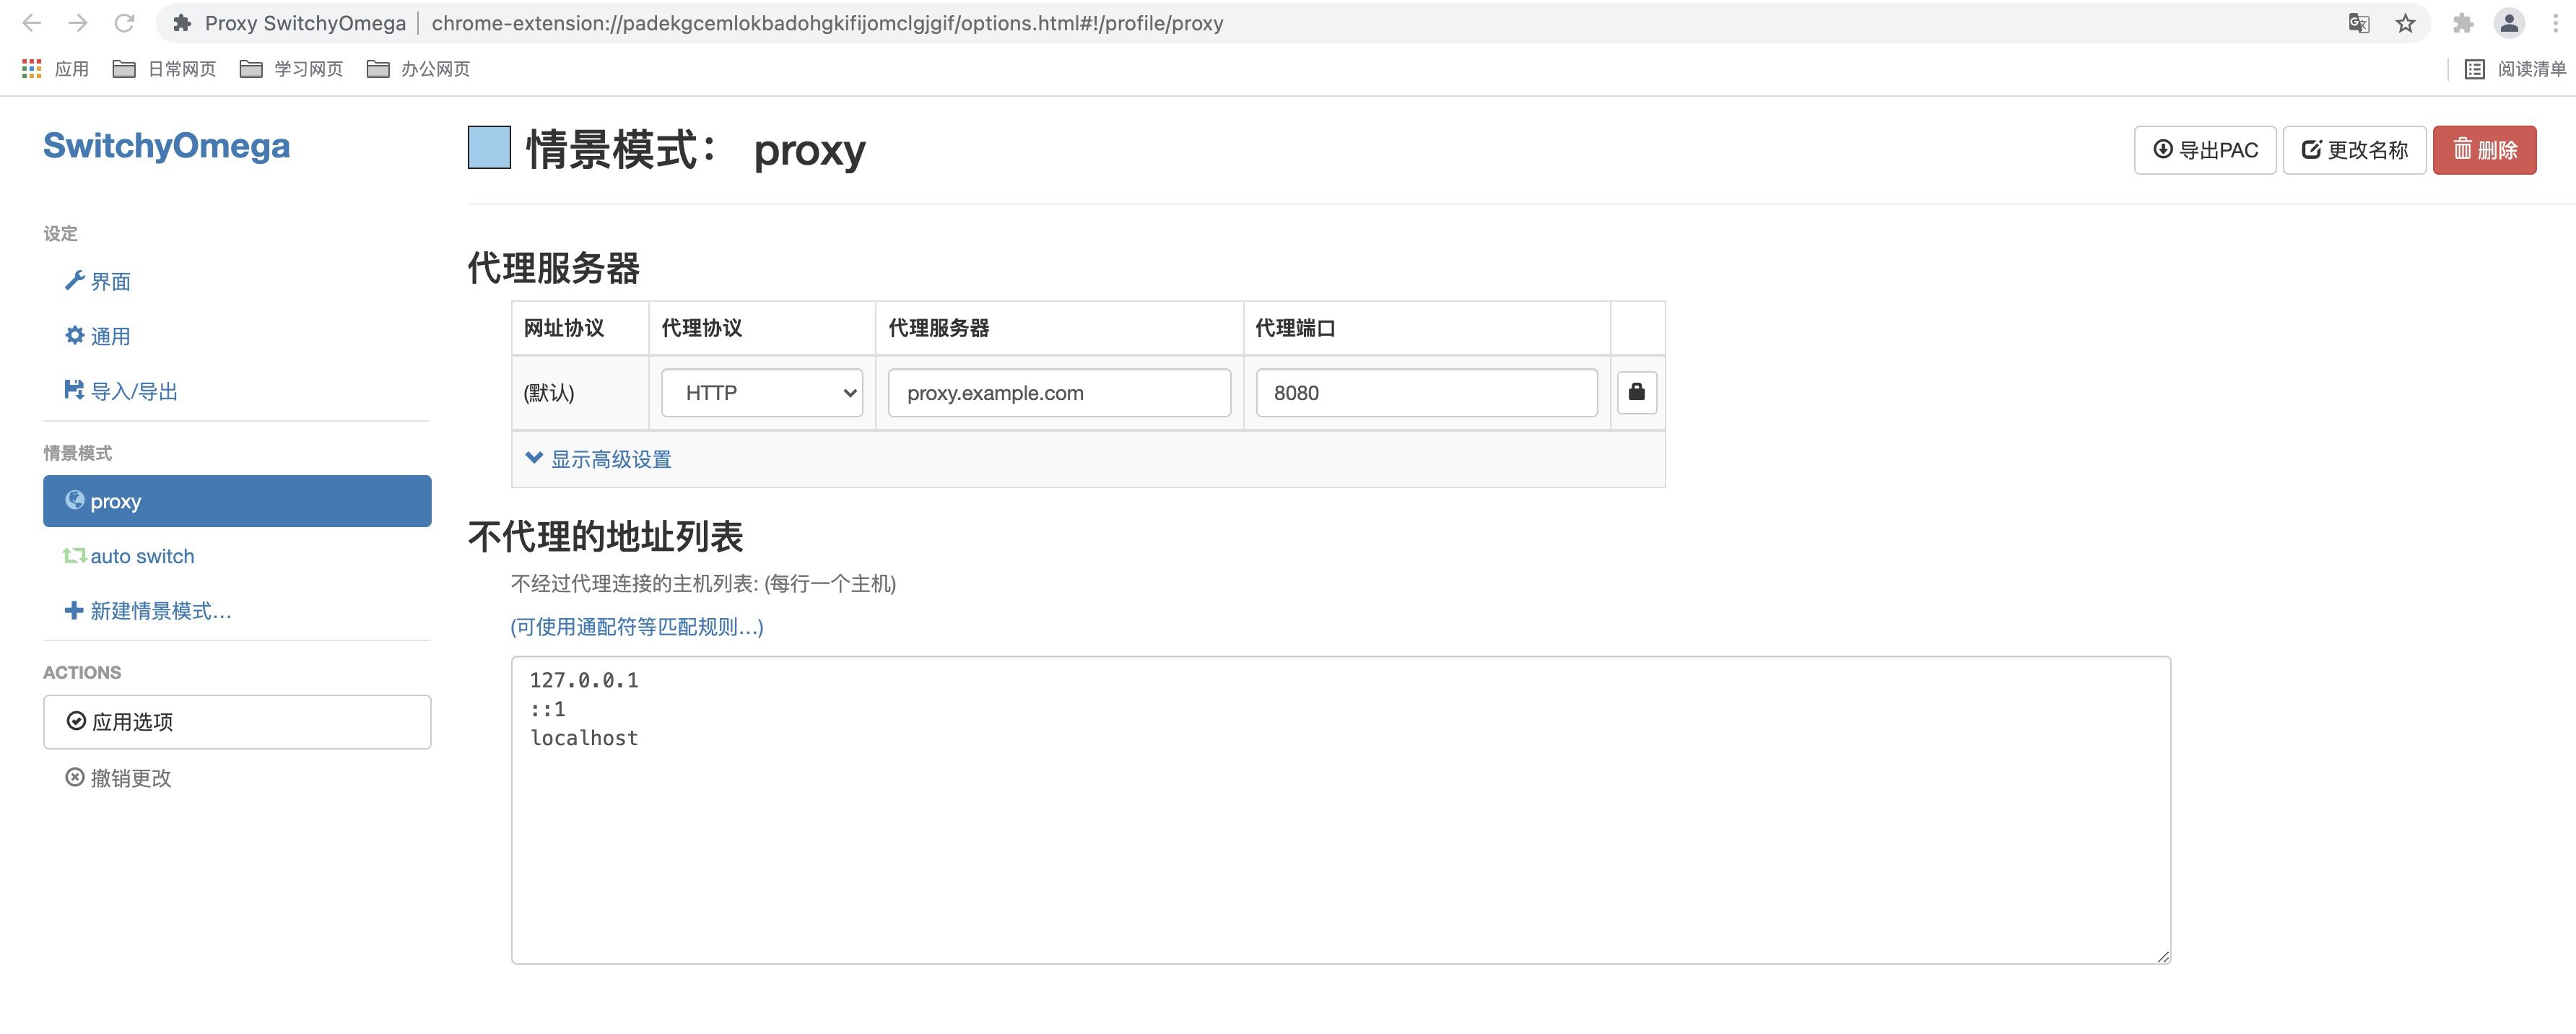Click the blue profile color swatch
Screen dimensions: 2576x1034
click(489, 148)
